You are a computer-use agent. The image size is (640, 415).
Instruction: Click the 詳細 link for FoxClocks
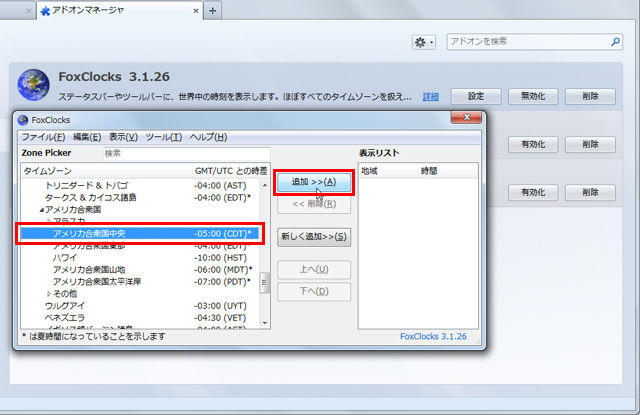click(431, 97)
